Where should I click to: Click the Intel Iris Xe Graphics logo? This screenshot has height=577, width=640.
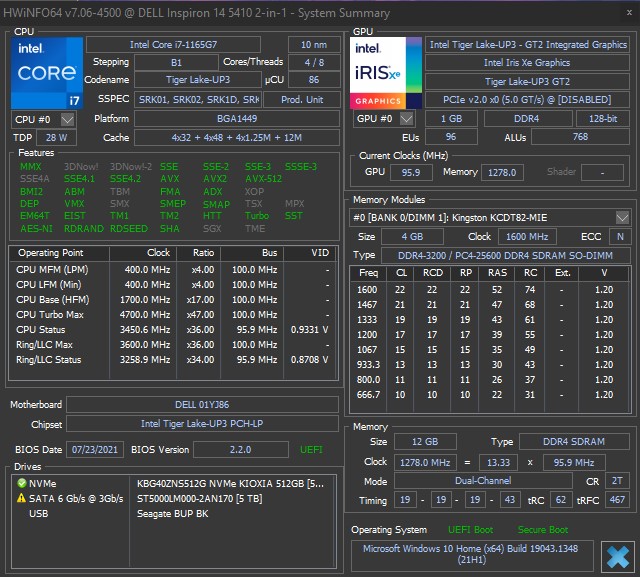pos(384,73)
